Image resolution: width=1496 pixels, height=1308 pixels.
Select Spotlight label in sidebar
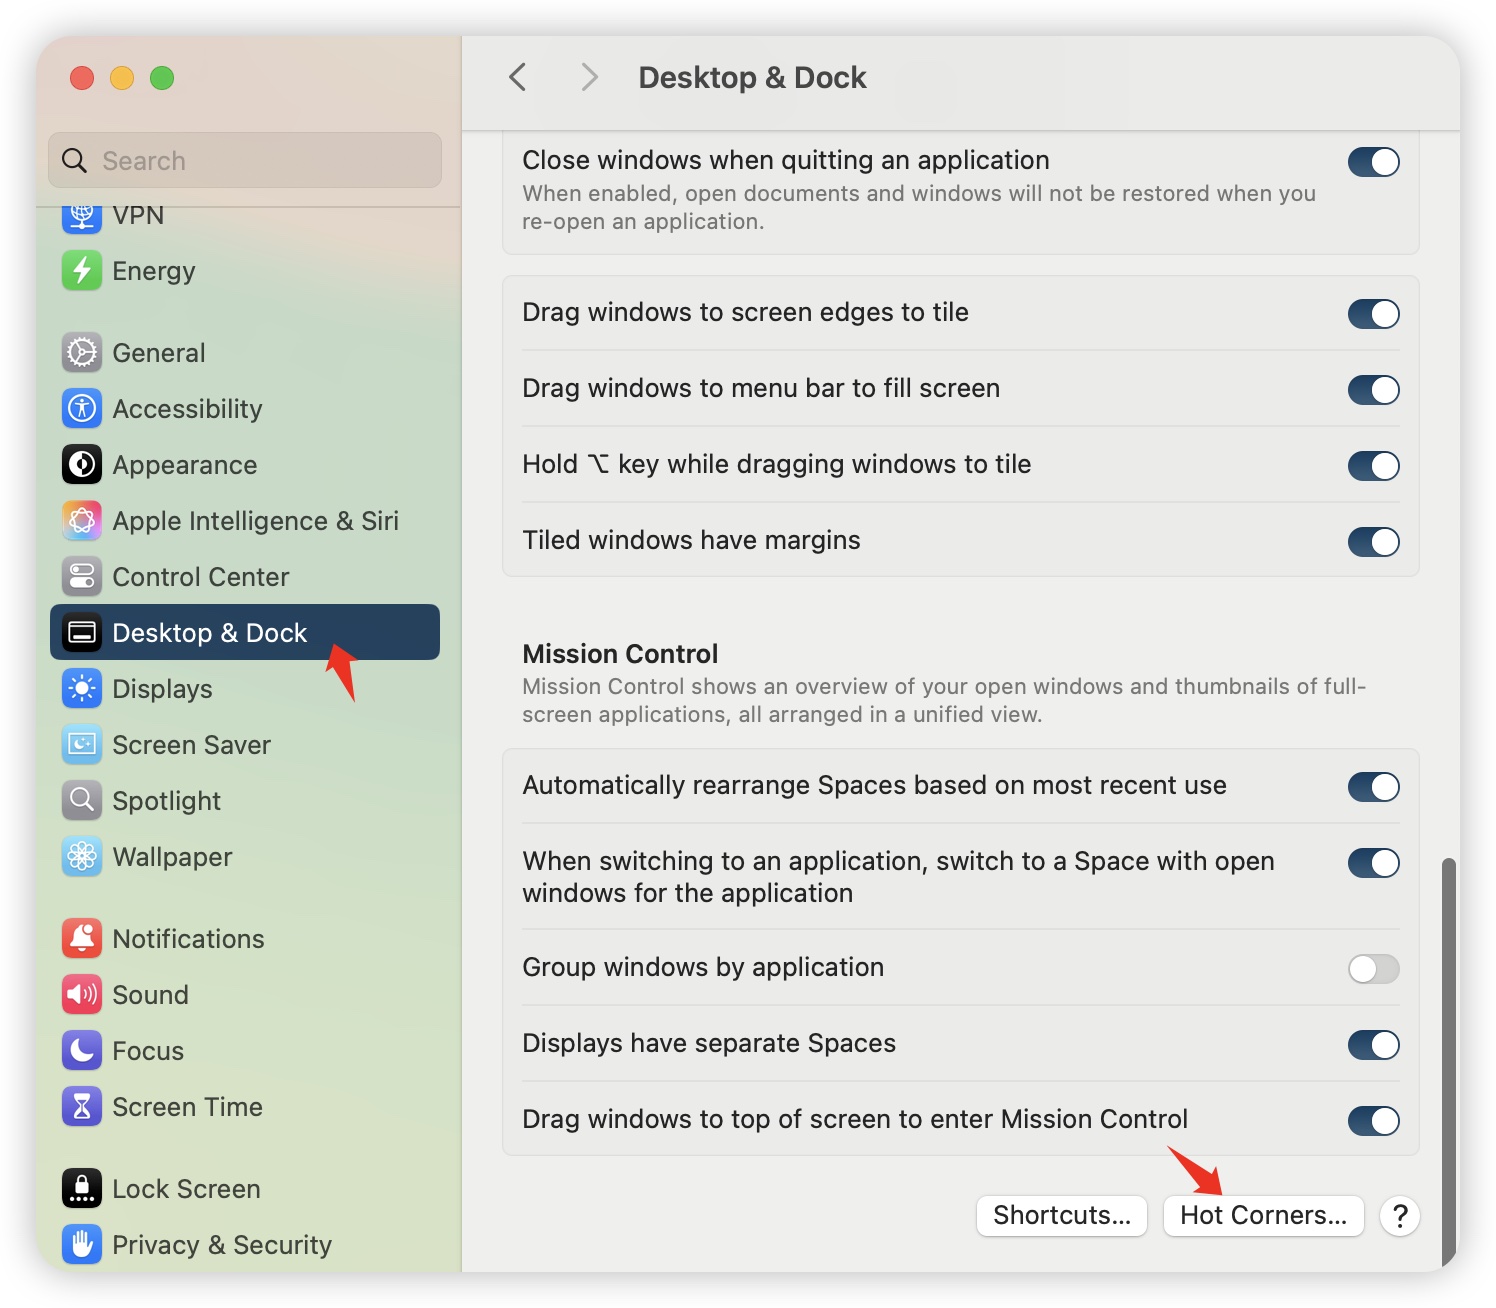166,801
